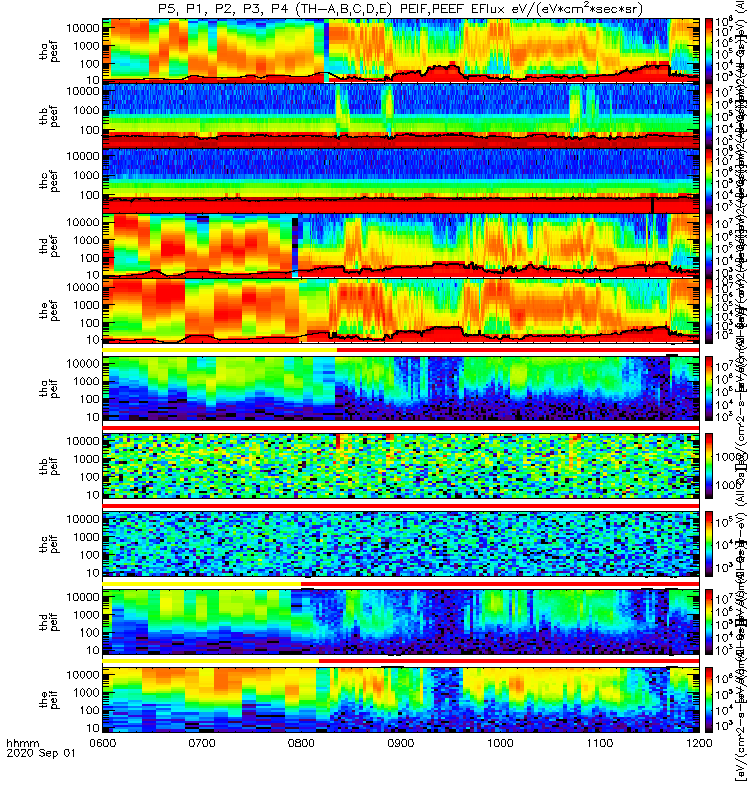Image resolution: width=750 pixels, height=800 pixels.
Task: Click the "thc peif" panel label
Action: click(x=49, y=544)
